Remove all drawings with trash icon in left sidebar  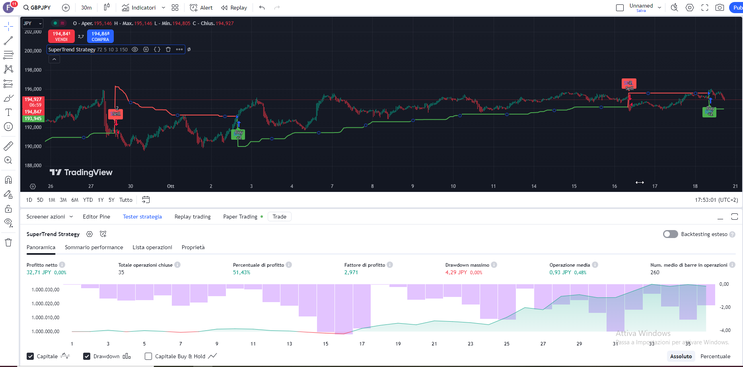click(8, 242)
